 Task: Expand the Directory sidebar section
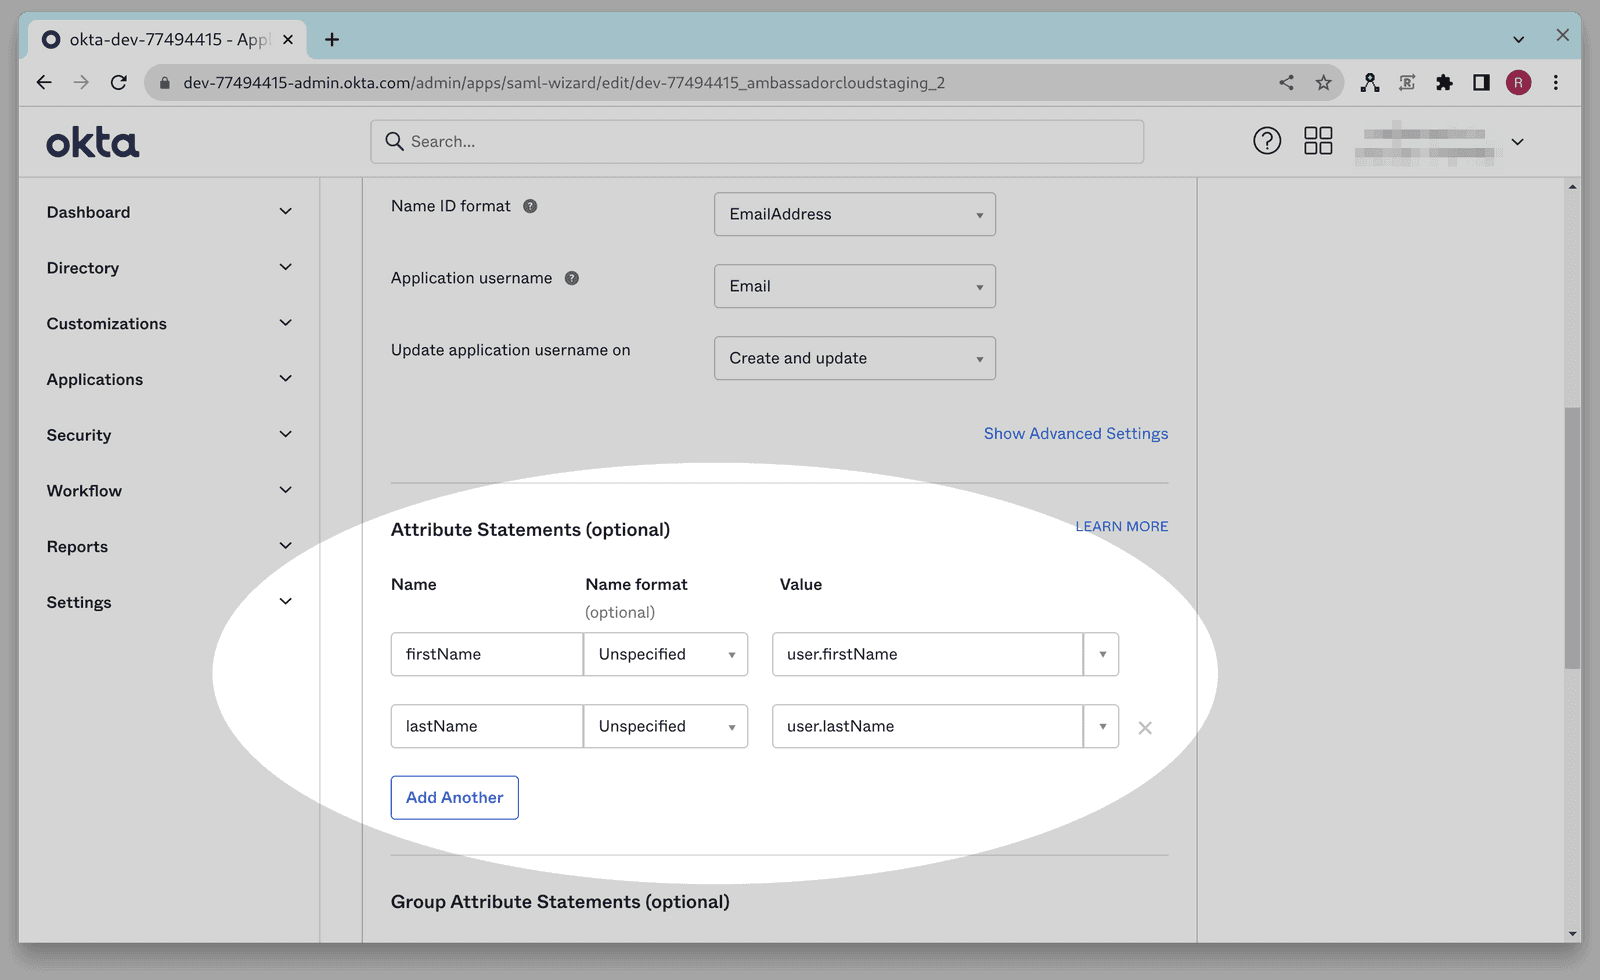coord(286,267)
